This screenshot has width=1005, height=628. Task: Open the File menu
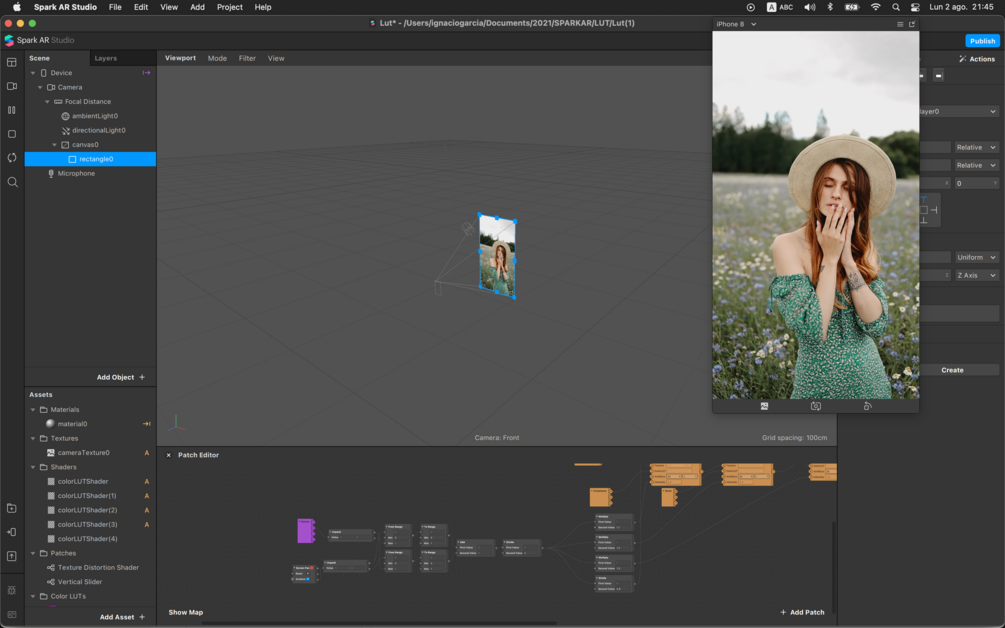(115, 7)
